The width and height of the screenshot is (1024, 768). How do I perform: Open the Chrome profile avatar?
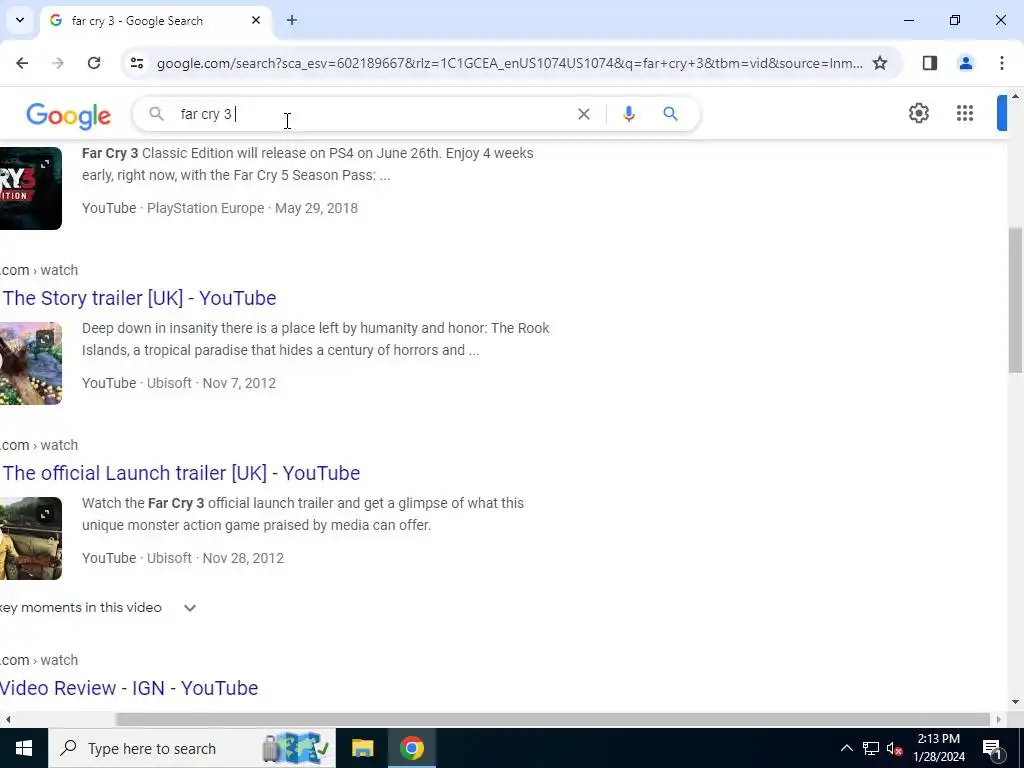pyautogui.click(x=965, y=63)
